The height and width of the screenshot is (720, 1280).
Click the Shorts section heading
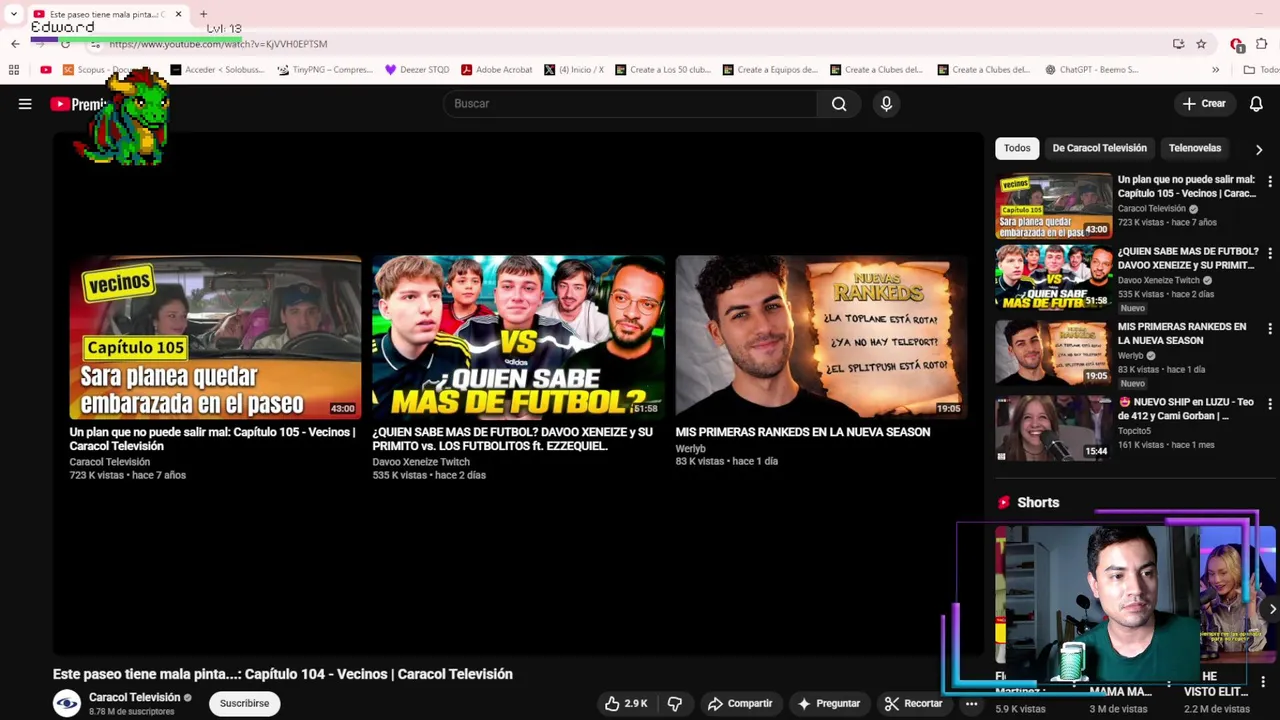point(1038,503)
